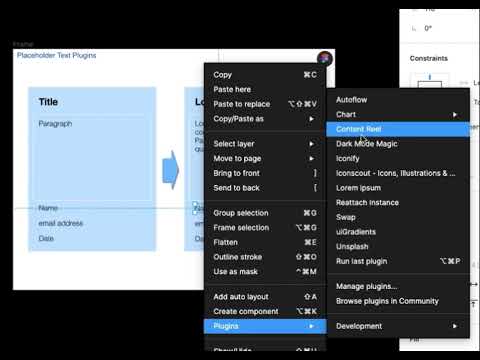Select the blue arrow shape on canvas
Screen dimensions: 480x360
point(170,170)
